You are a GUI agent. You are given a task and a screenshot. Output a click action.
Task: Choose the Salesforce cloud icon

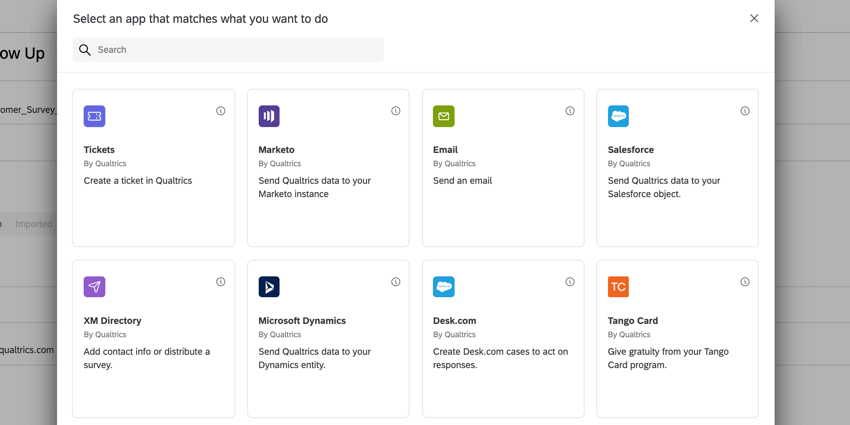click(x=619, y=116)
